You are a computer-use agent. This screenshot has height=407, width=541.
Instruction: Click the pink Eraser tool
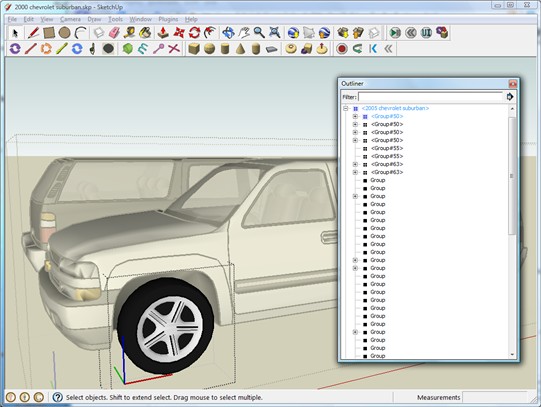[x=114, y=33]
